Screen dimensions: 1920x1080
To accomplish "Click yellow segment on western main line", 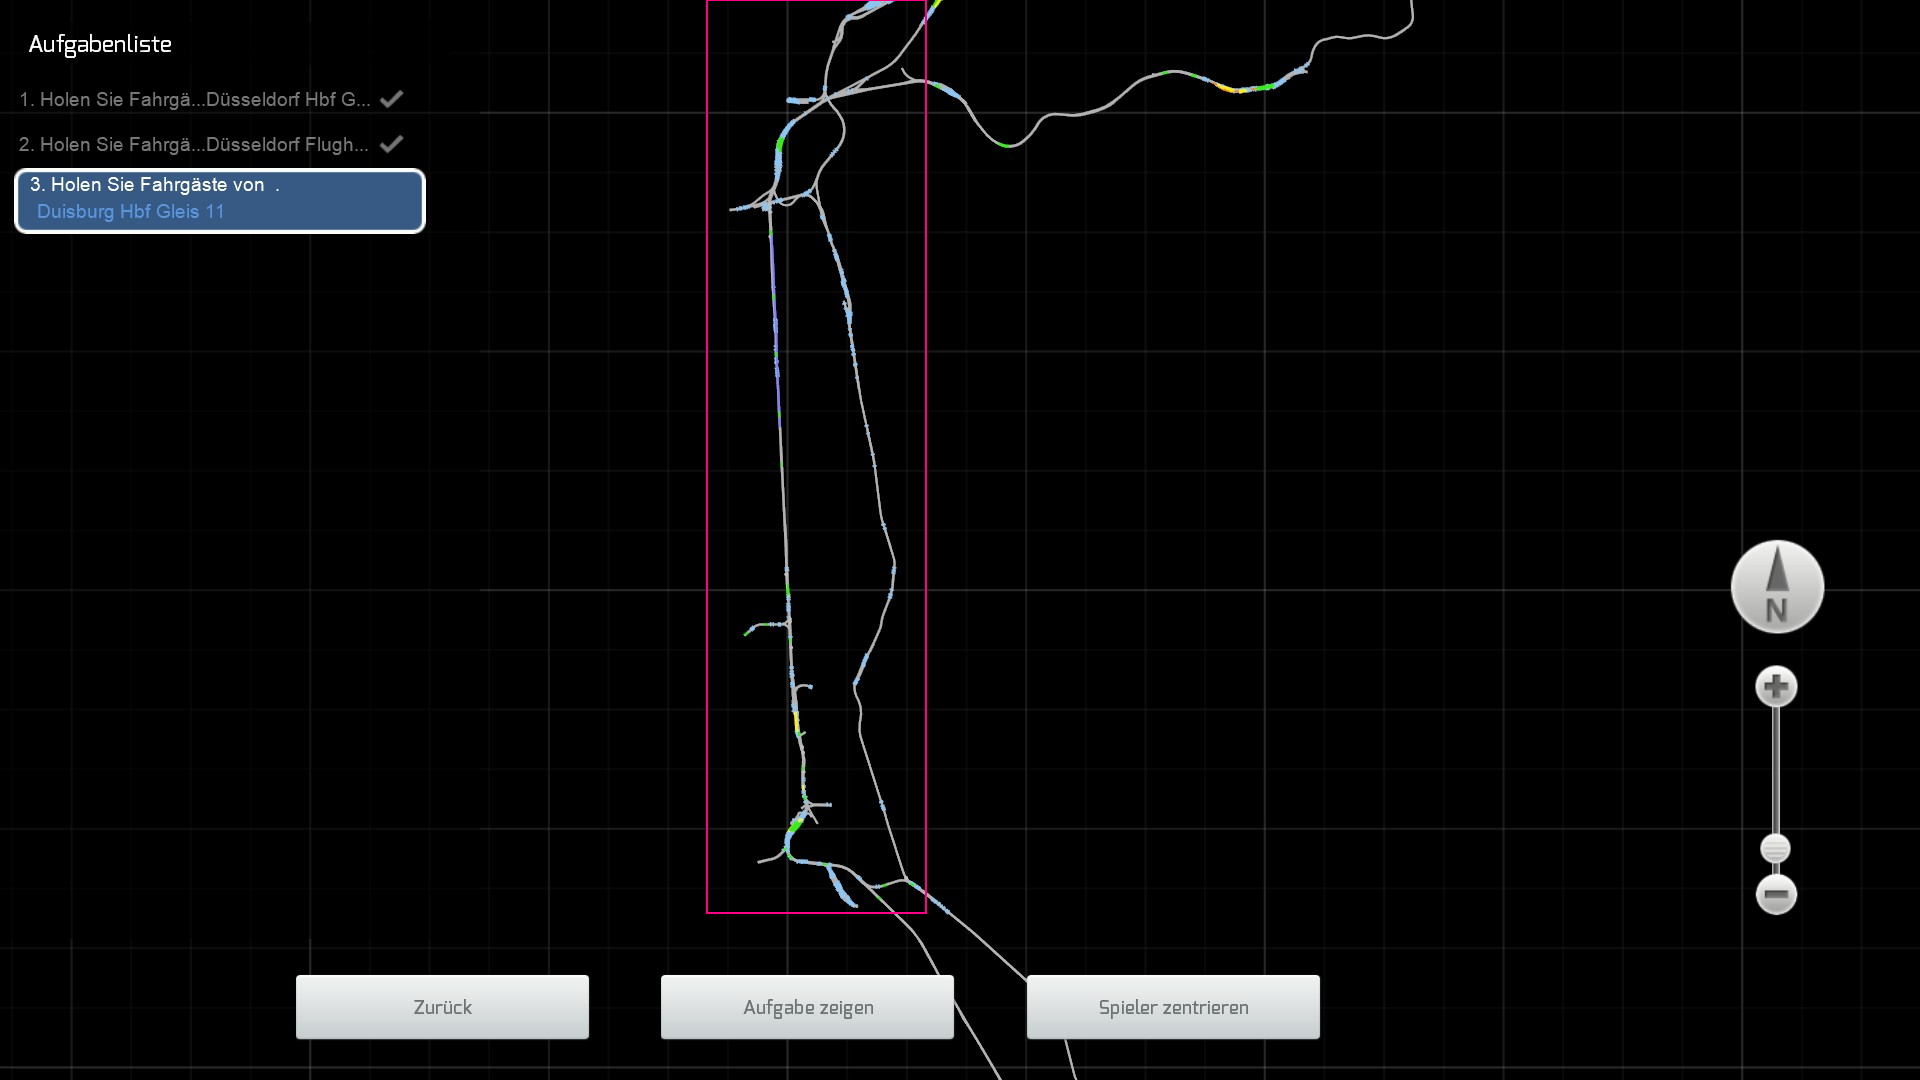I will pyautogui.click(x=797, y=720).
